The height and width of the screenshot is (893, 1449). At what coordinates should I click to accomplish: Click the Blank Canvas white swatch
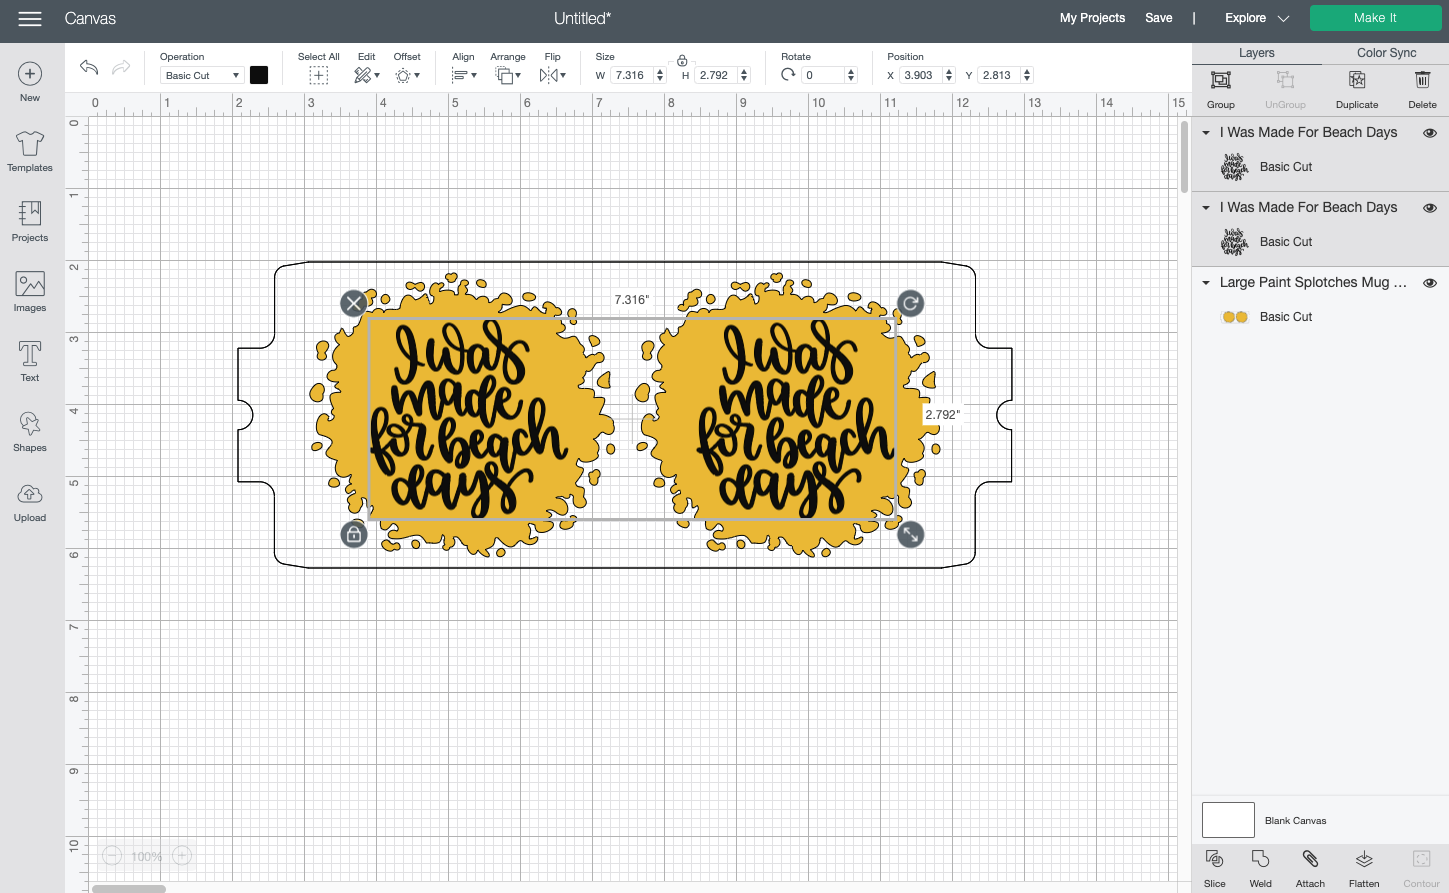tap(1228, 820)
